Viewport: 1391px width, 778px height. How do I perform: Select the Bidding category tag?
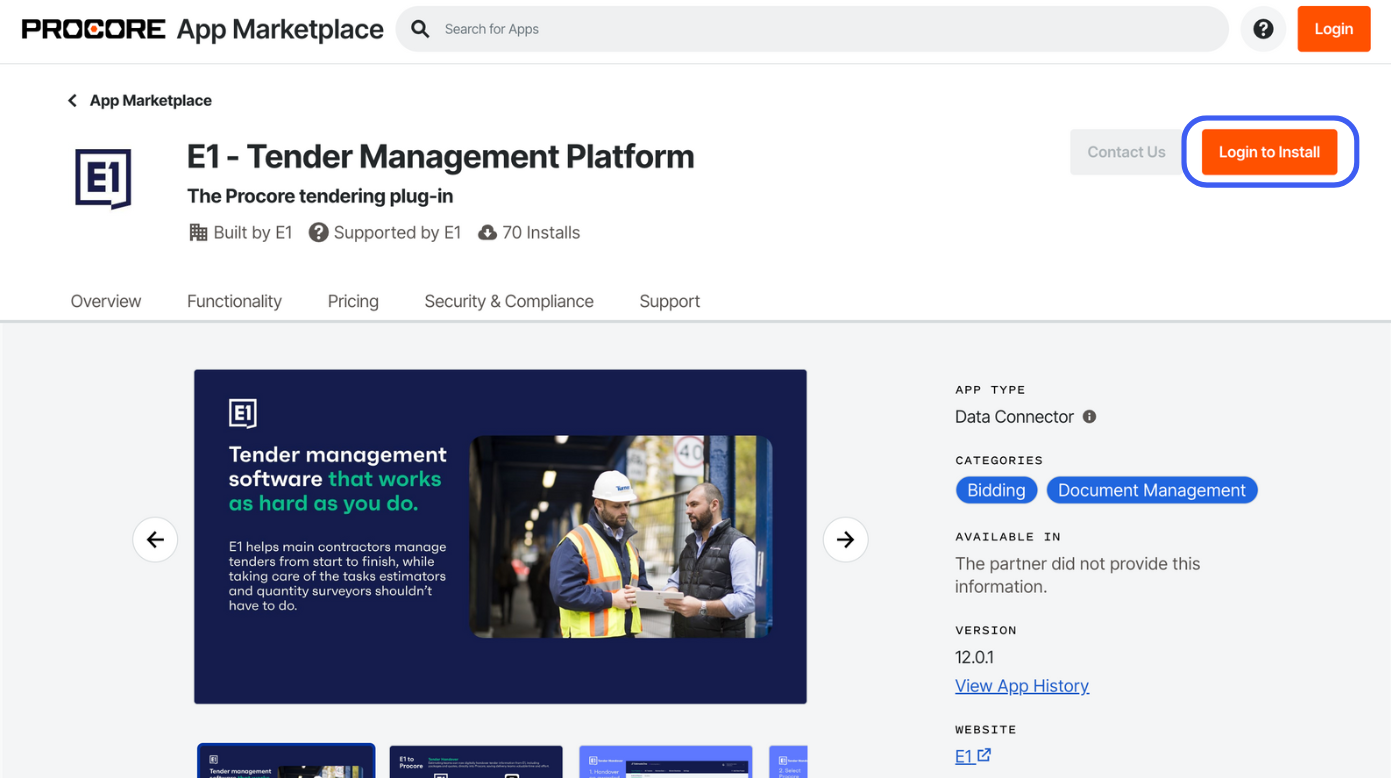[996, 490]
